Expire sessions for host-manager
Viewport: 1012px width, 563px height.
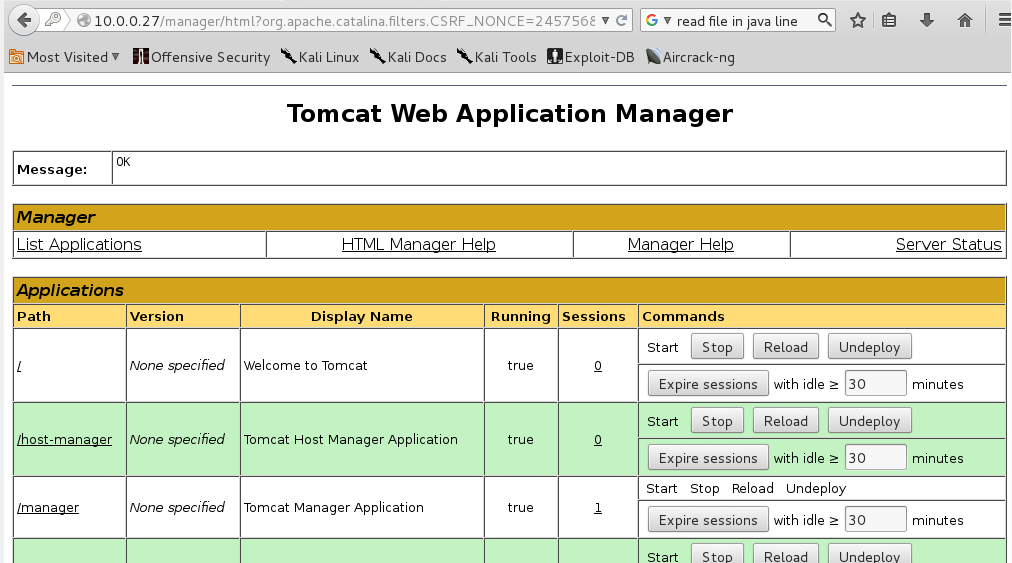[708, 458]
